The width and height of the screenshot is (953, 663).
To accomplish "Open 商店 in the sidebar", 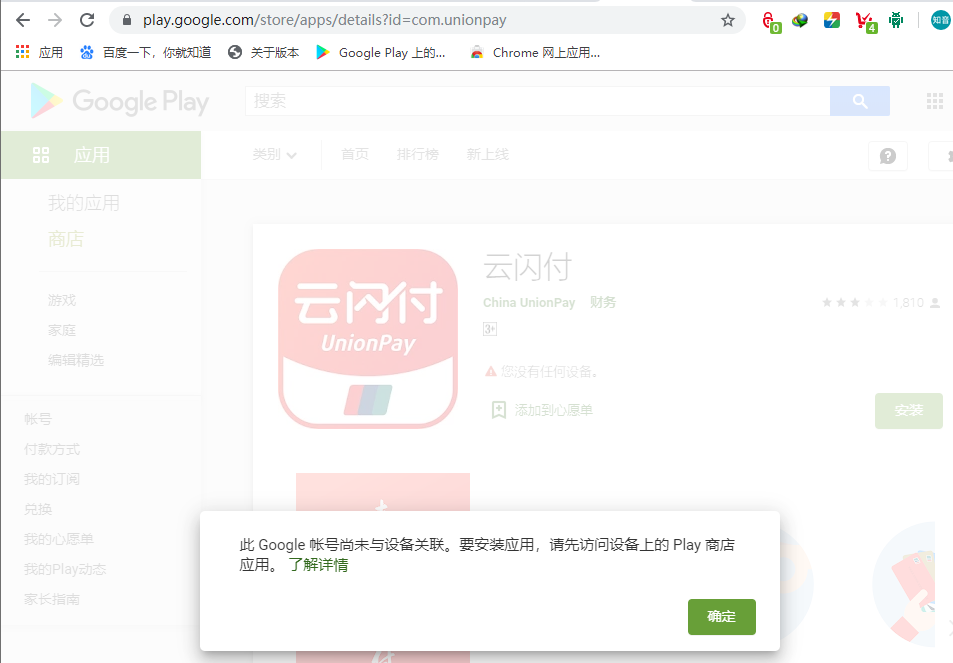I will (x=66, y=239).
